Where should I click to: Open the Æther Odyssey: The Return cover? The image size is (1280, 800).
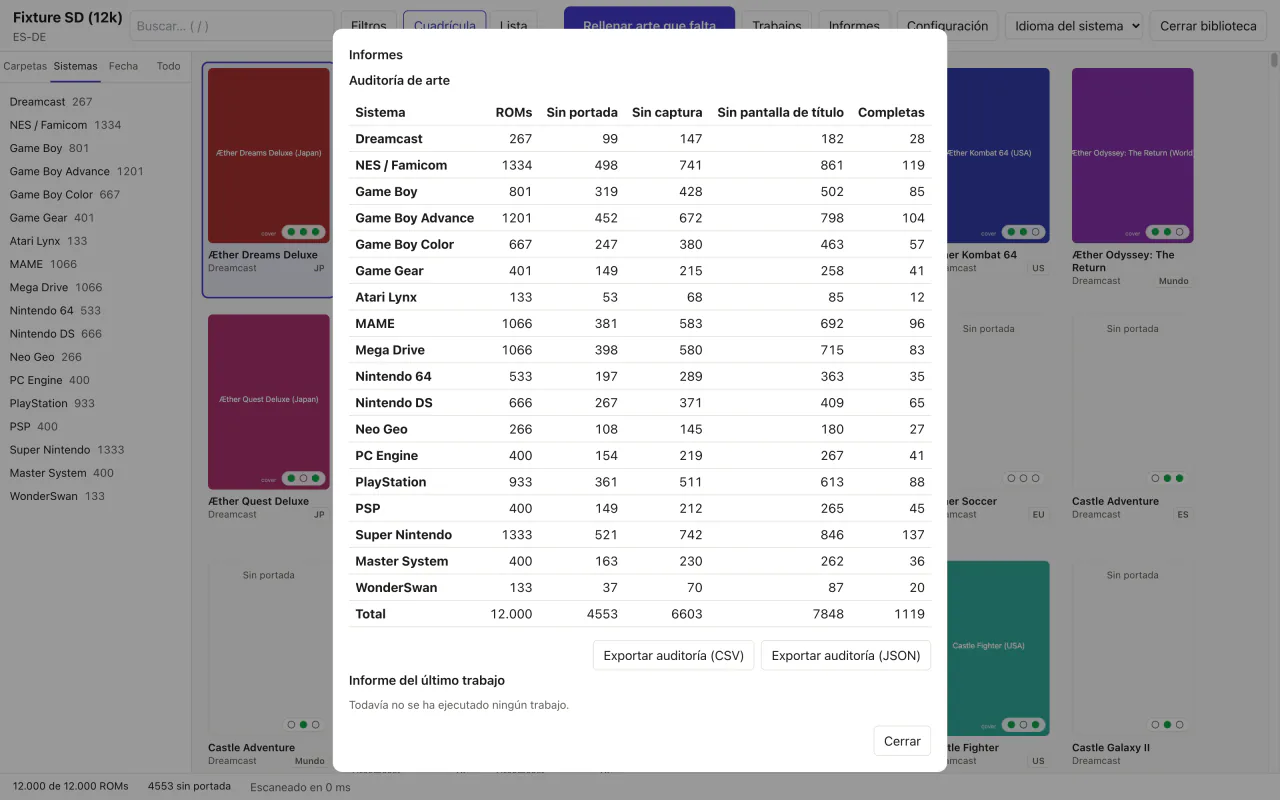pyautogui.click(x=1133, y=155)
